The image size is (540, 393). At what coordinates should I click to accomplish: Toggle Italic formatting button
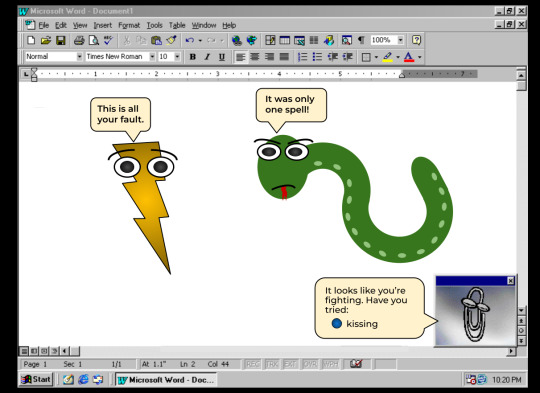[x=207, y=57]
